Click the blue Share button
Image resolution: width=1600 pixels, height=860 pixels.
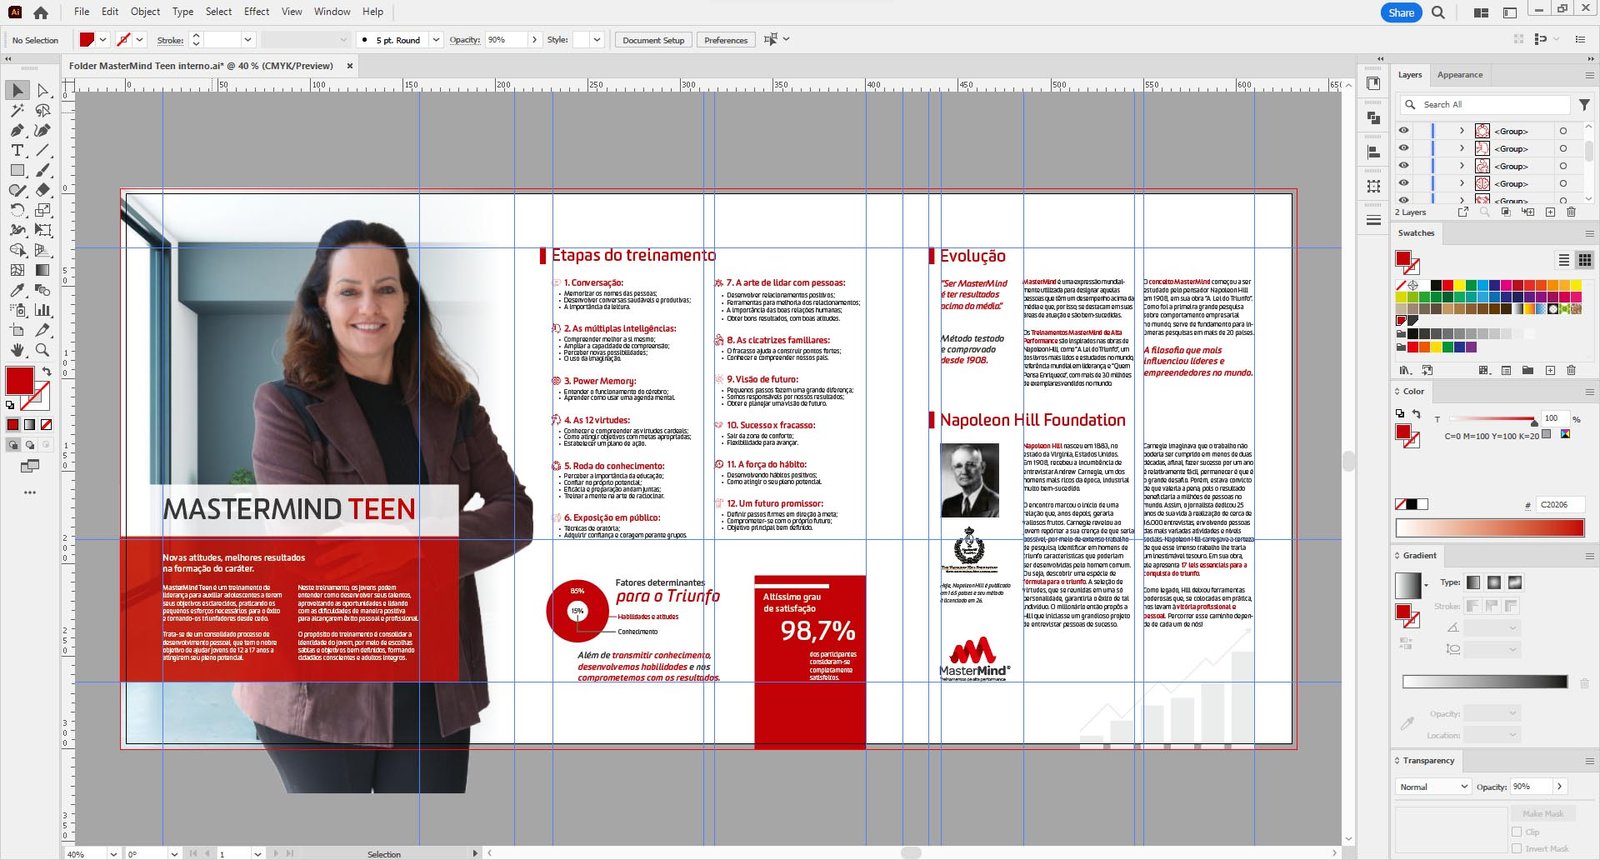(1401, 13)
